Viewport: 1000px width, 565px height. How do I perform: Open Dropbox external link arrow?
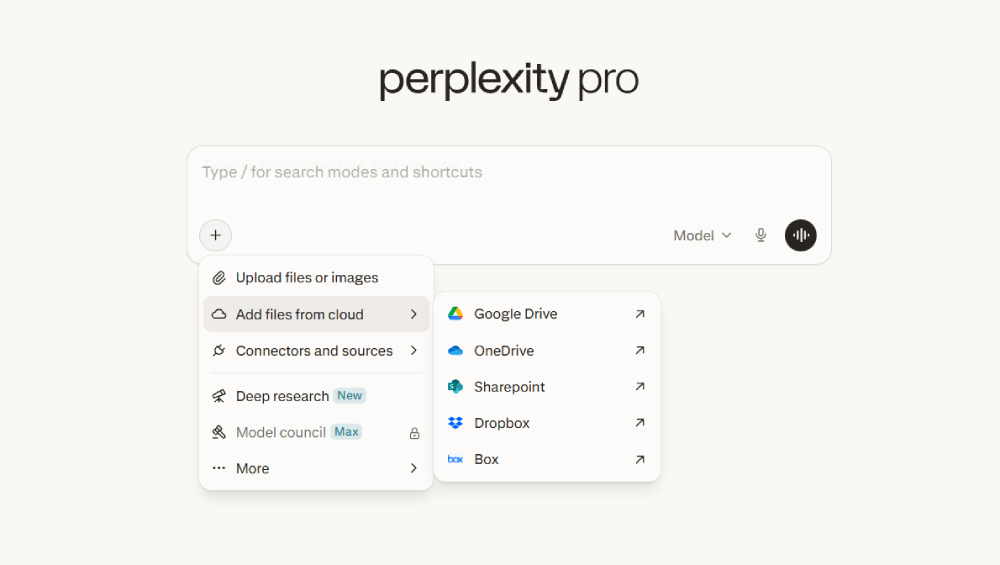pyautogui.click(x=640, y=423)
